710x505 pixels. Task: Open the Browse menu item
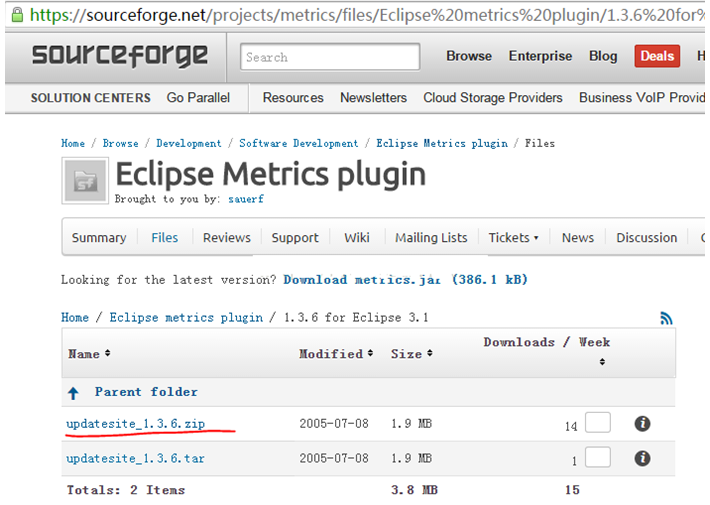469,56
